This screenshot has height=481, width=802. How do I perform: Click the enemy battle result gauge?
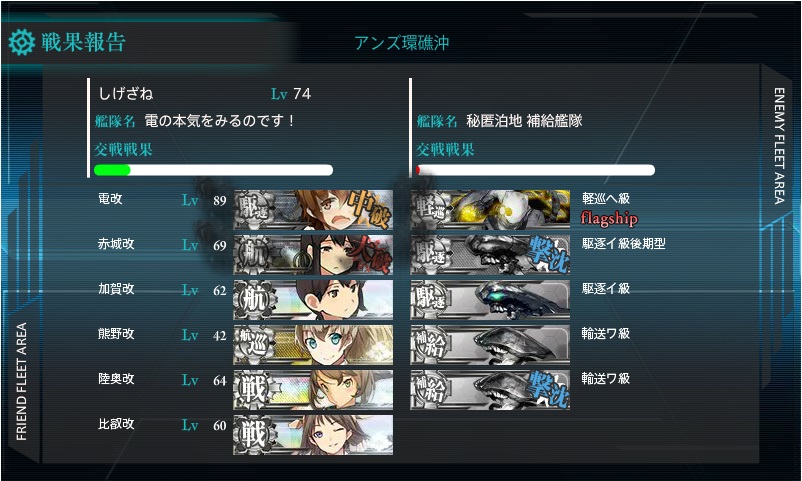[536, 170]
